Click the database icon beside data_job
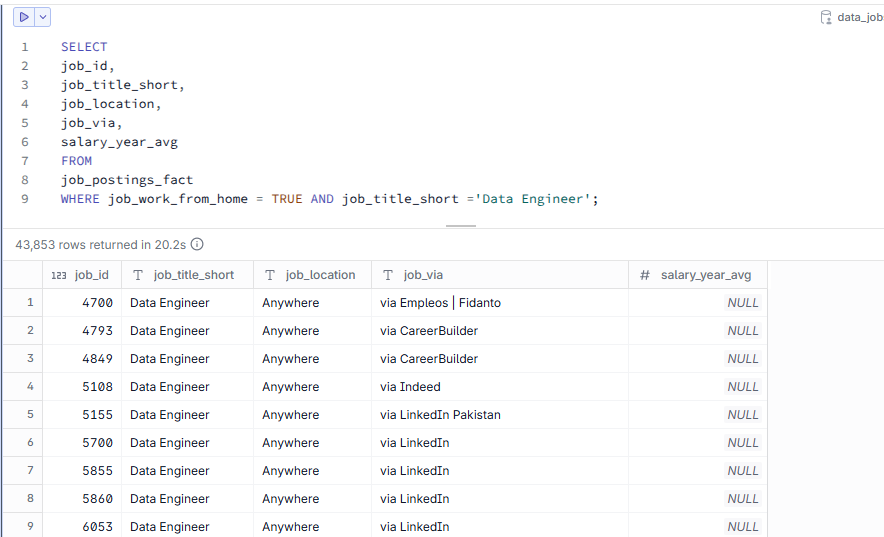 [825, 17]
